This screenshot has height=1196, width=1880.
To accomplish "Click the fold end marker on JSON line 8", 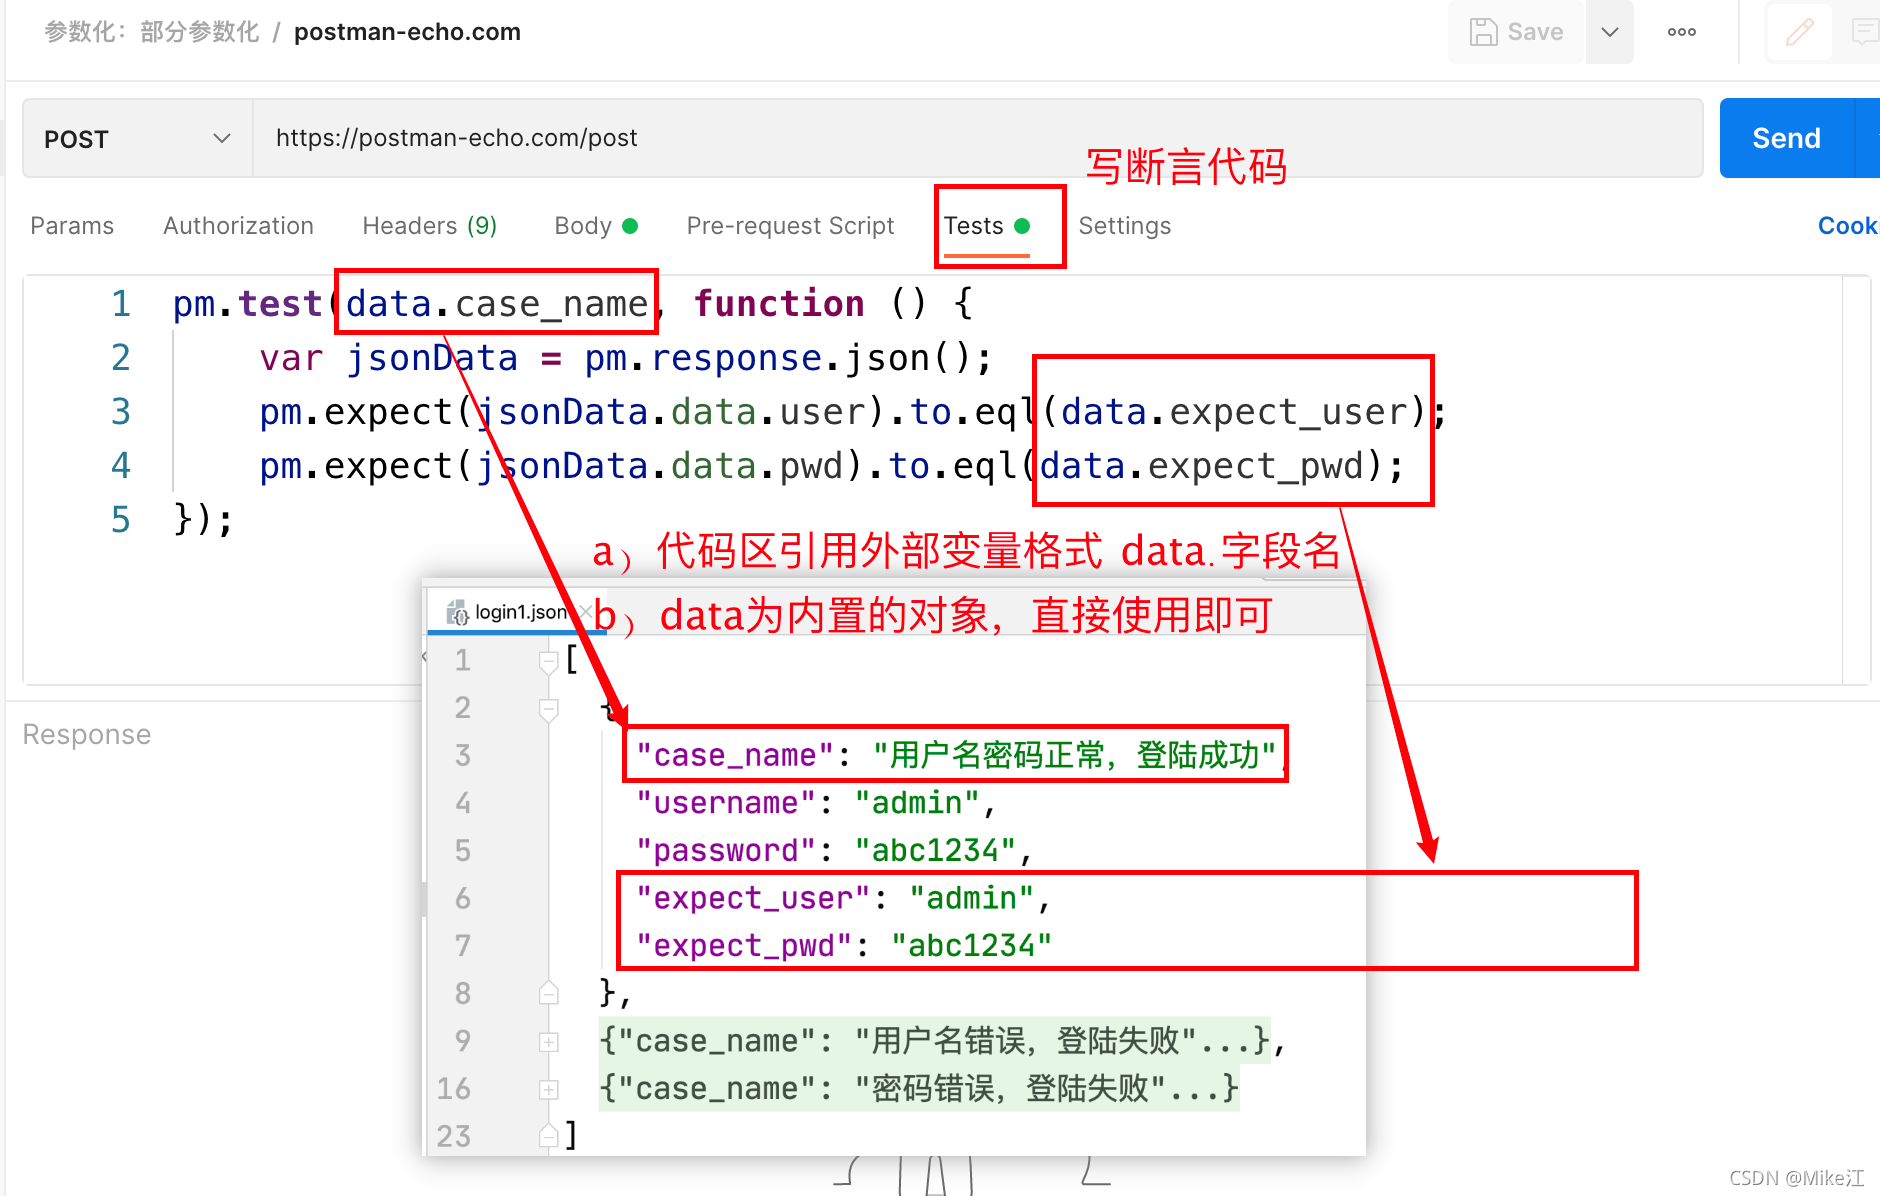I will tap(548, 993).
